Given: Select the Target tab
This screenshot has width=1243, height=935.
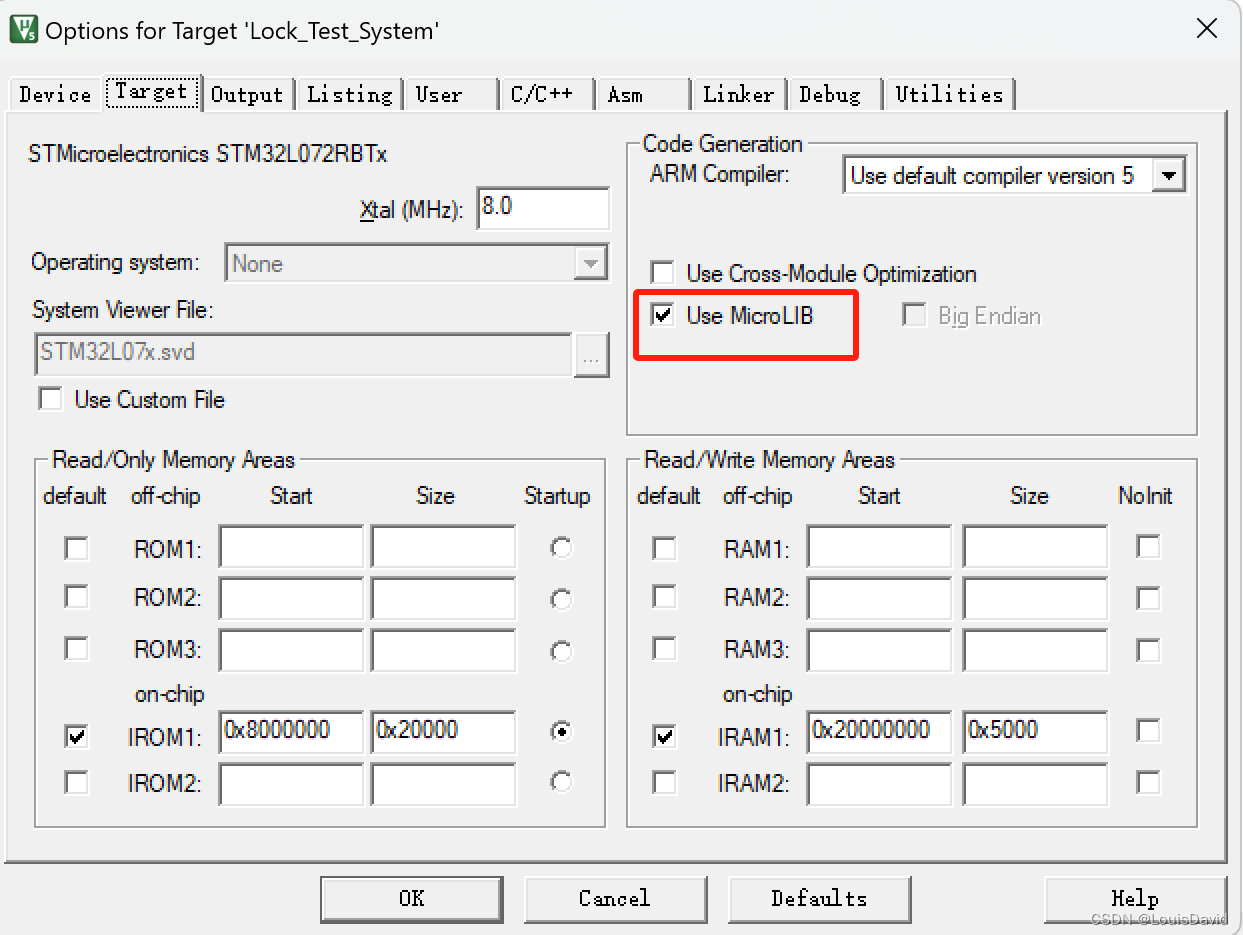Looking at the screenshot, I should pos(151,91).
